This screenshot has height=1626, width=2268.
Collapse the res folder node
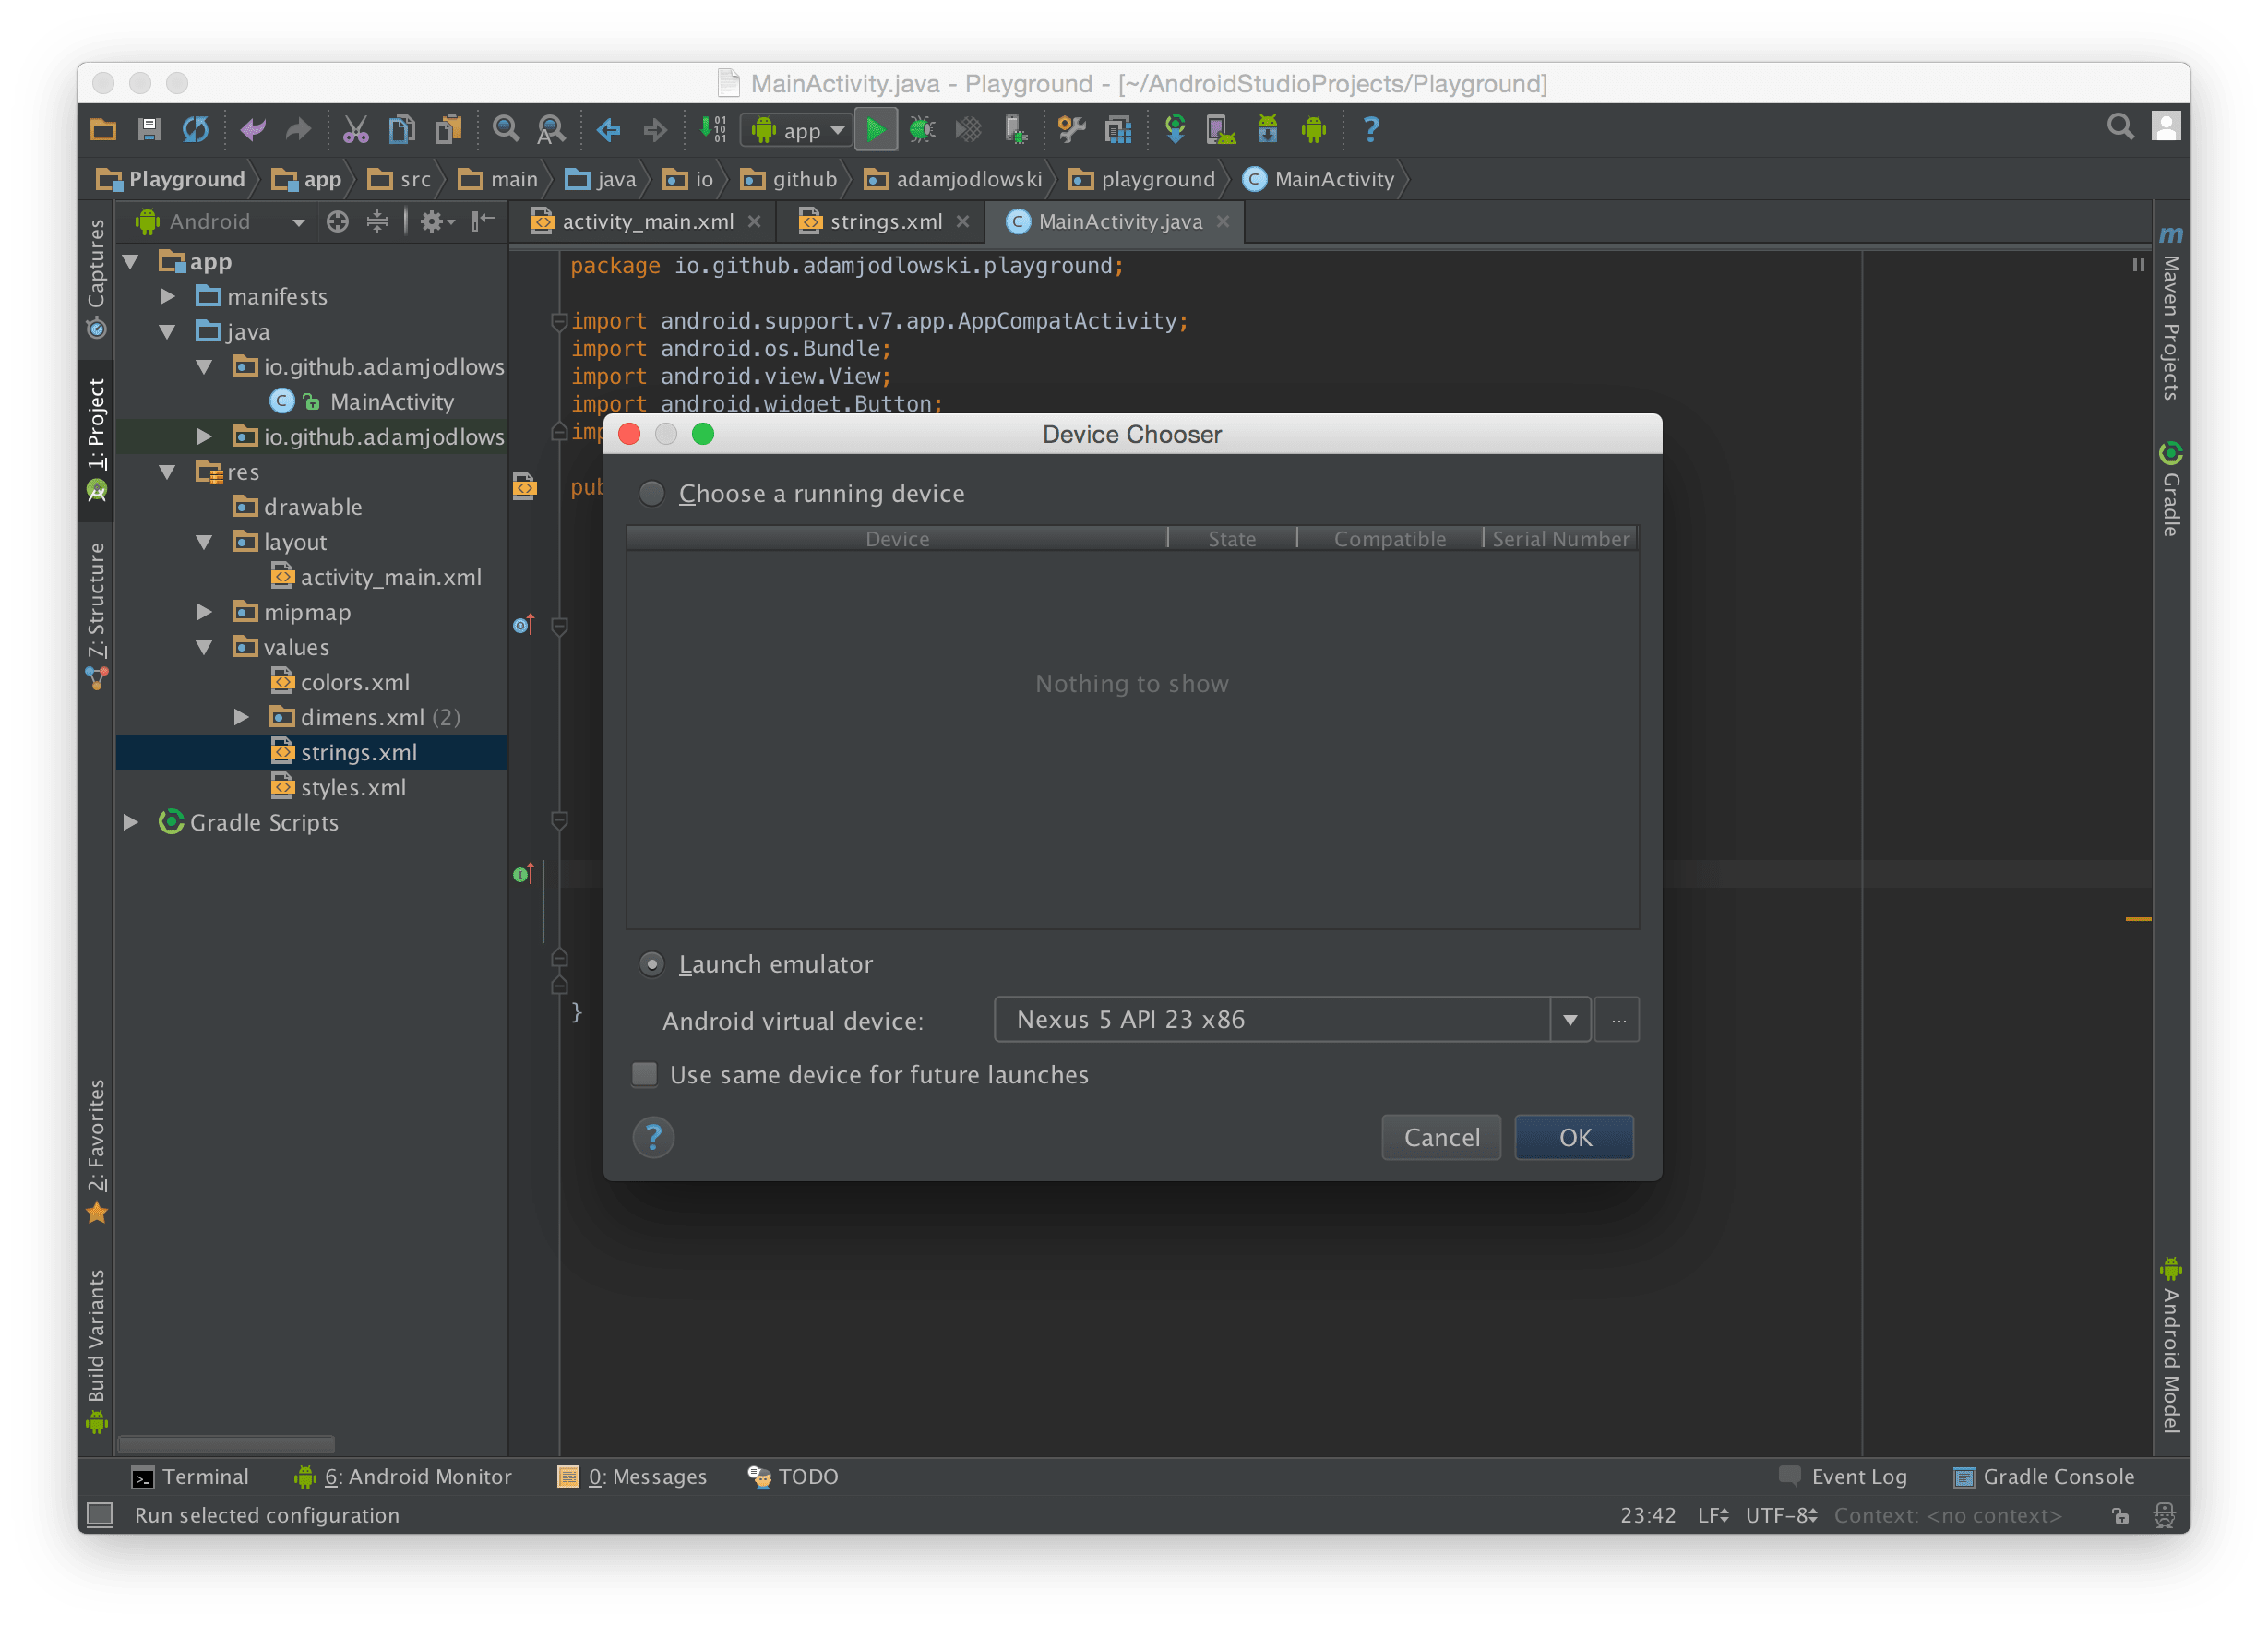coord(168,472)
